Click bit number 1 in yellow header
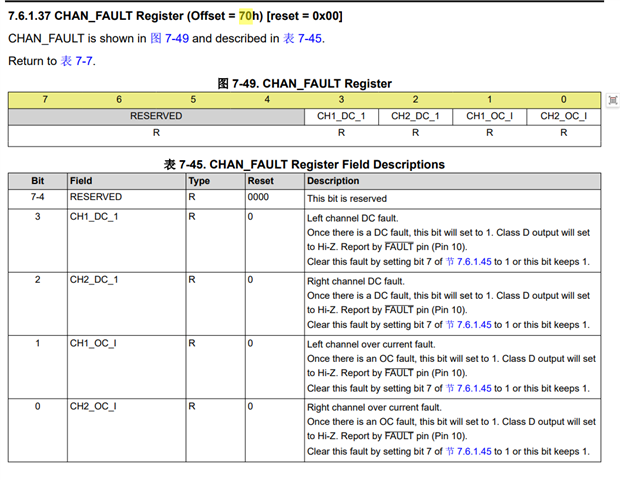Image resolution: width=620 pixels, height=480 pixels. point(490,100)
